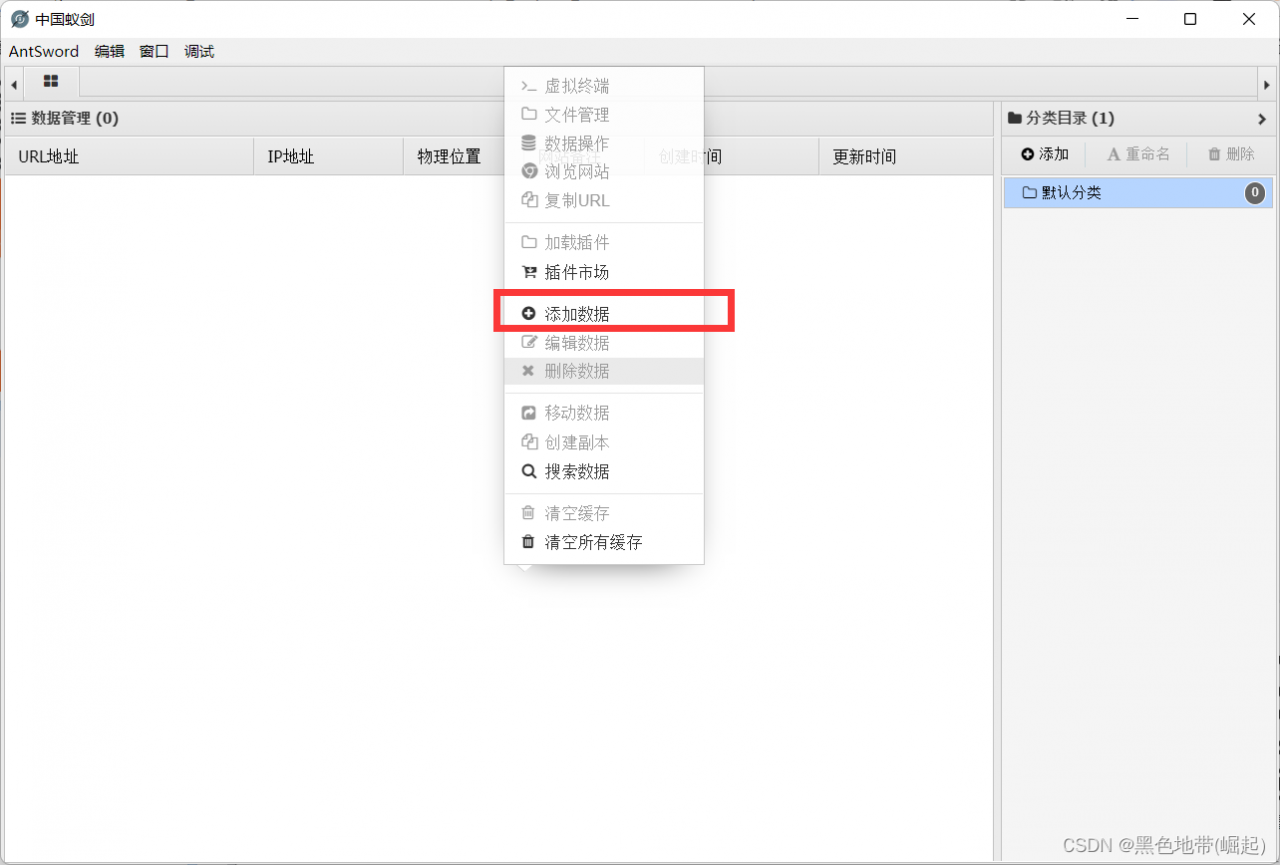Click the 0 count badge on 默认分类
This screenshot has height=865, width=1280.
click(1255, 193)
